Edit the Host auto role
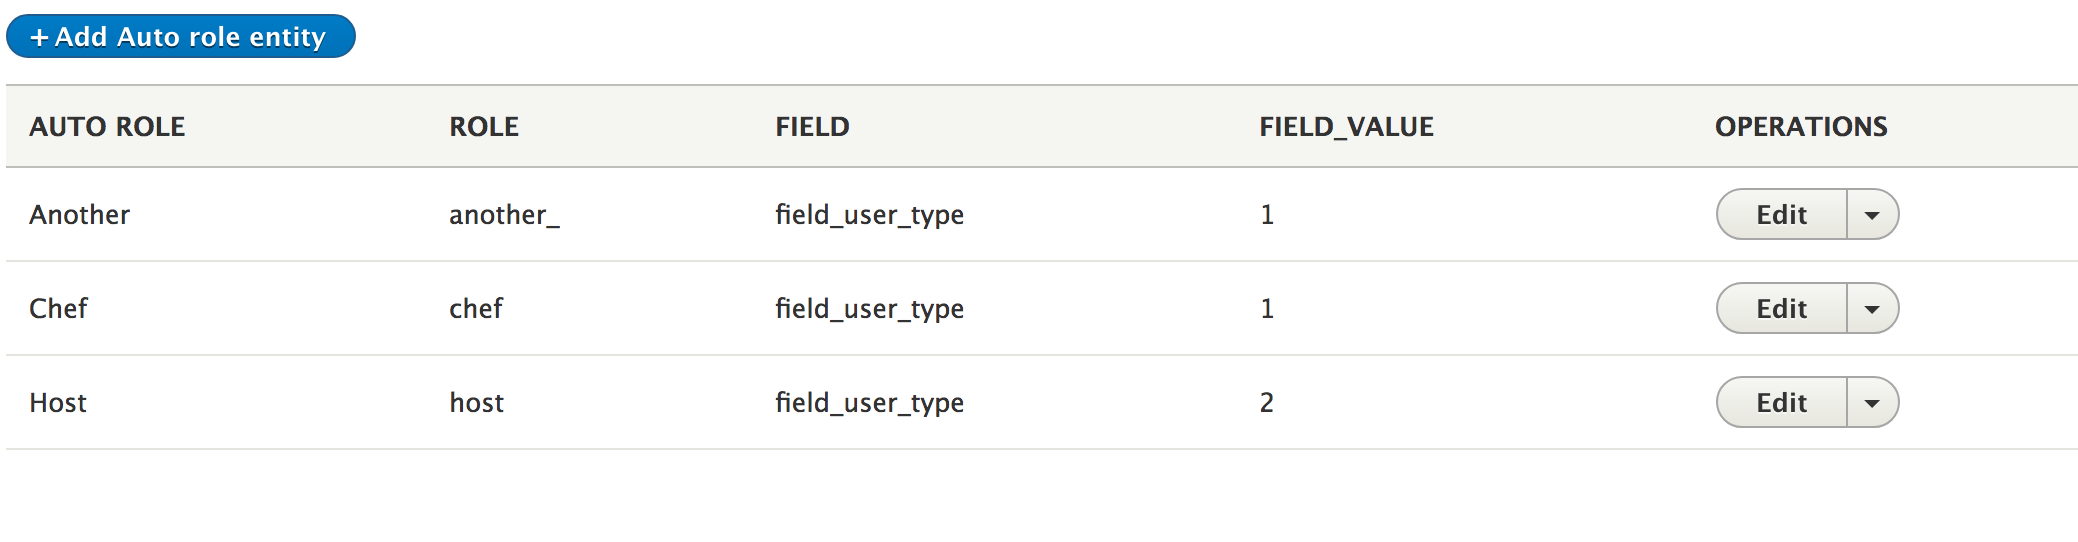This screenshot has width=2078, height=542. (x=1781, y=402)
